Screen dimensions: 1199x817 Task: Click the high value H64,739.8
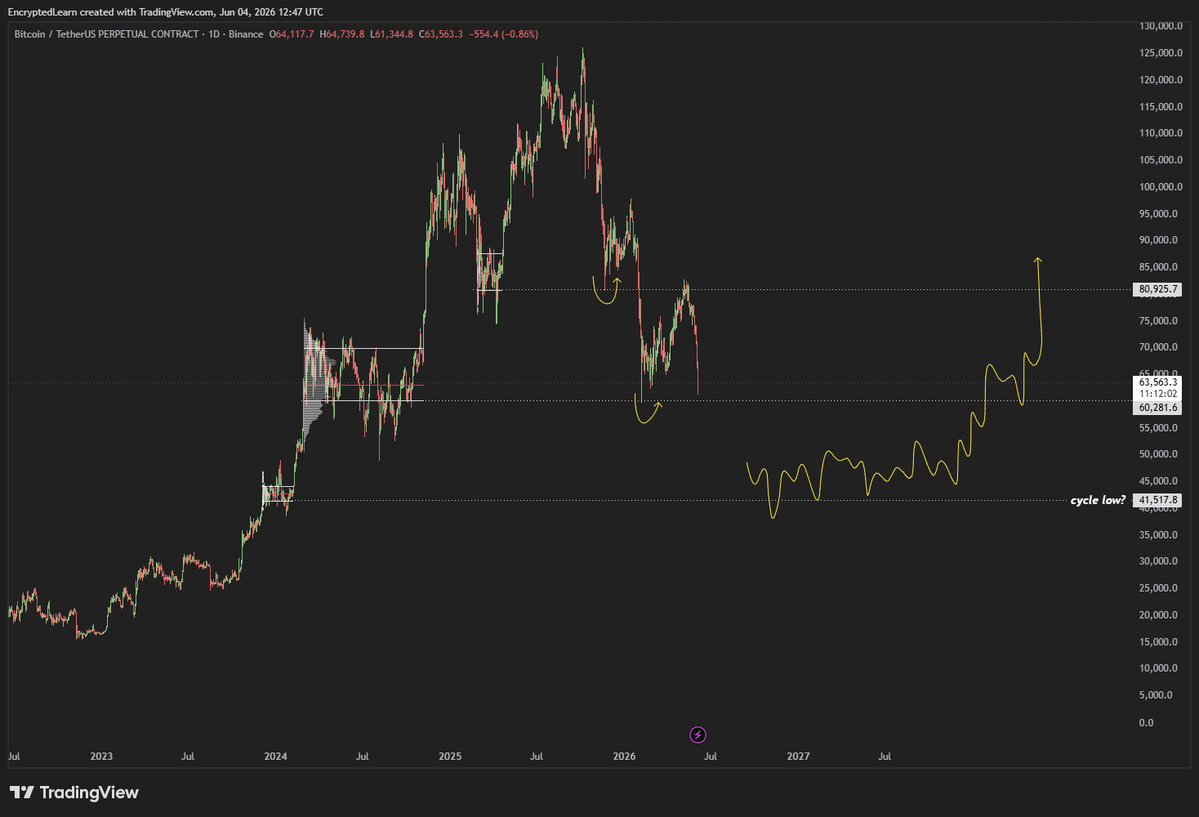[x=342, y=34]
